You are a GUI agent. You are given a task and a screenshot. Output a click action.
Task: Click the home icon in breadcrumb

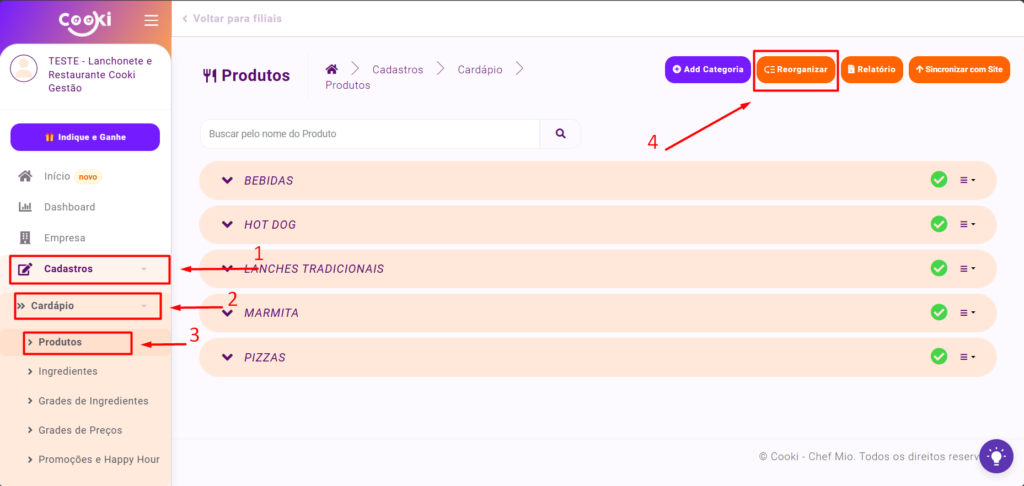(x=332, y=69)
